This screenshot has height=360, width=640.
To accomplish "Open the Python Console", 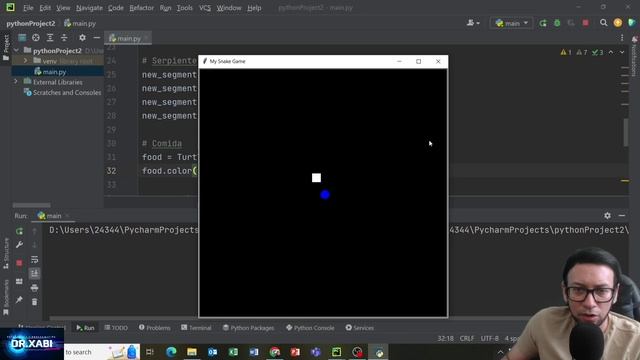I will 310,328.
